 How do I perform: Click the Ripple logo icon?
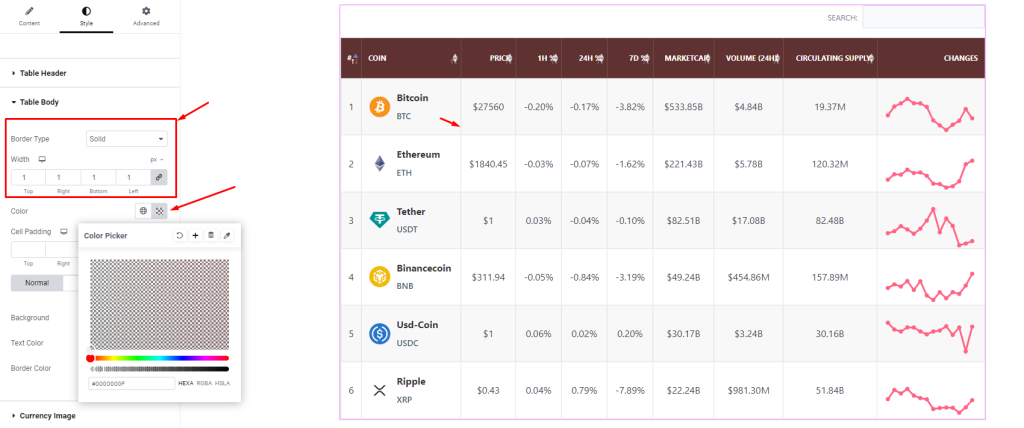point(379,391)
